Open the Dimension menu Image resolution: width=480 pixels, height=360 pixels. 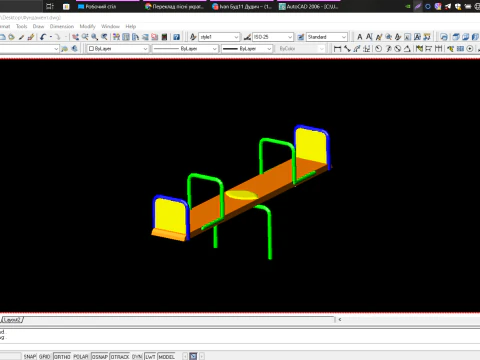[x=62, y=26]
